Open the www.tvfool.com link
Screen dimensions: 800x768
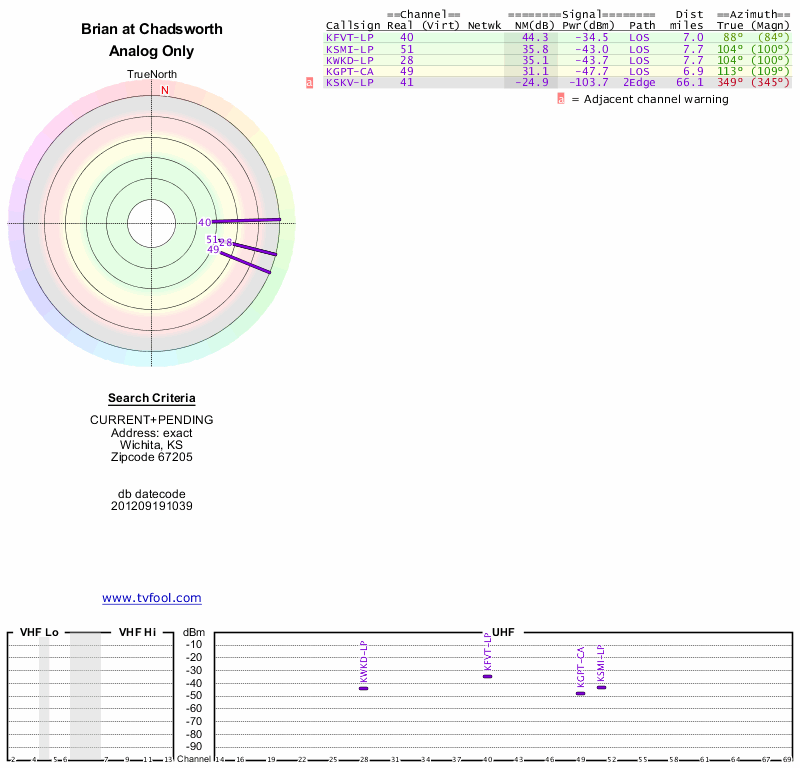[x=152, y=598]
